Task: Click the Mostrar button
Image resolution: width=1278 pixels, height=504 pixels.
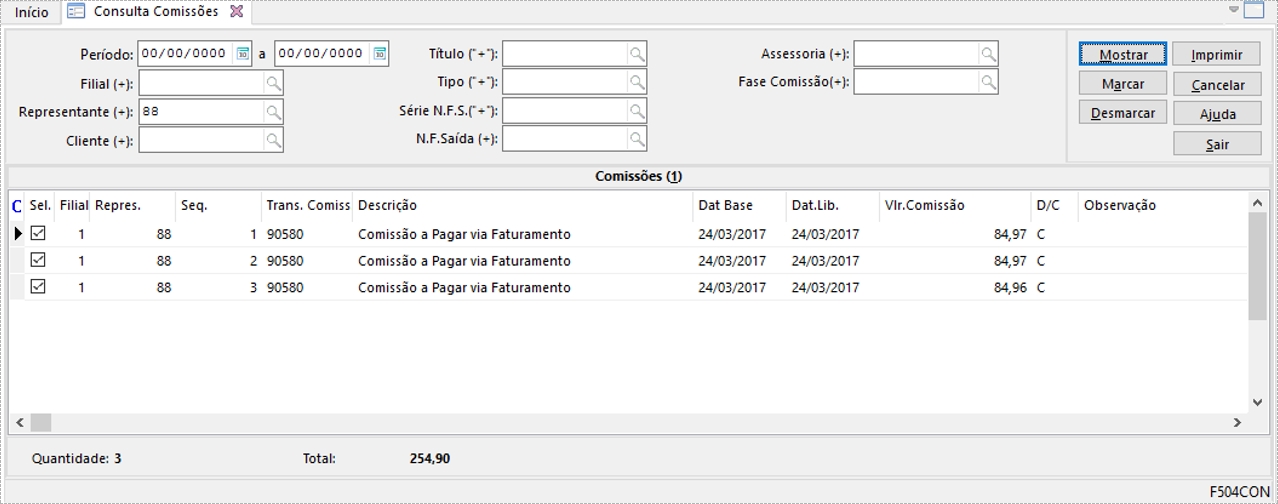Action: pyautogui.click(x=1123, y=55)
